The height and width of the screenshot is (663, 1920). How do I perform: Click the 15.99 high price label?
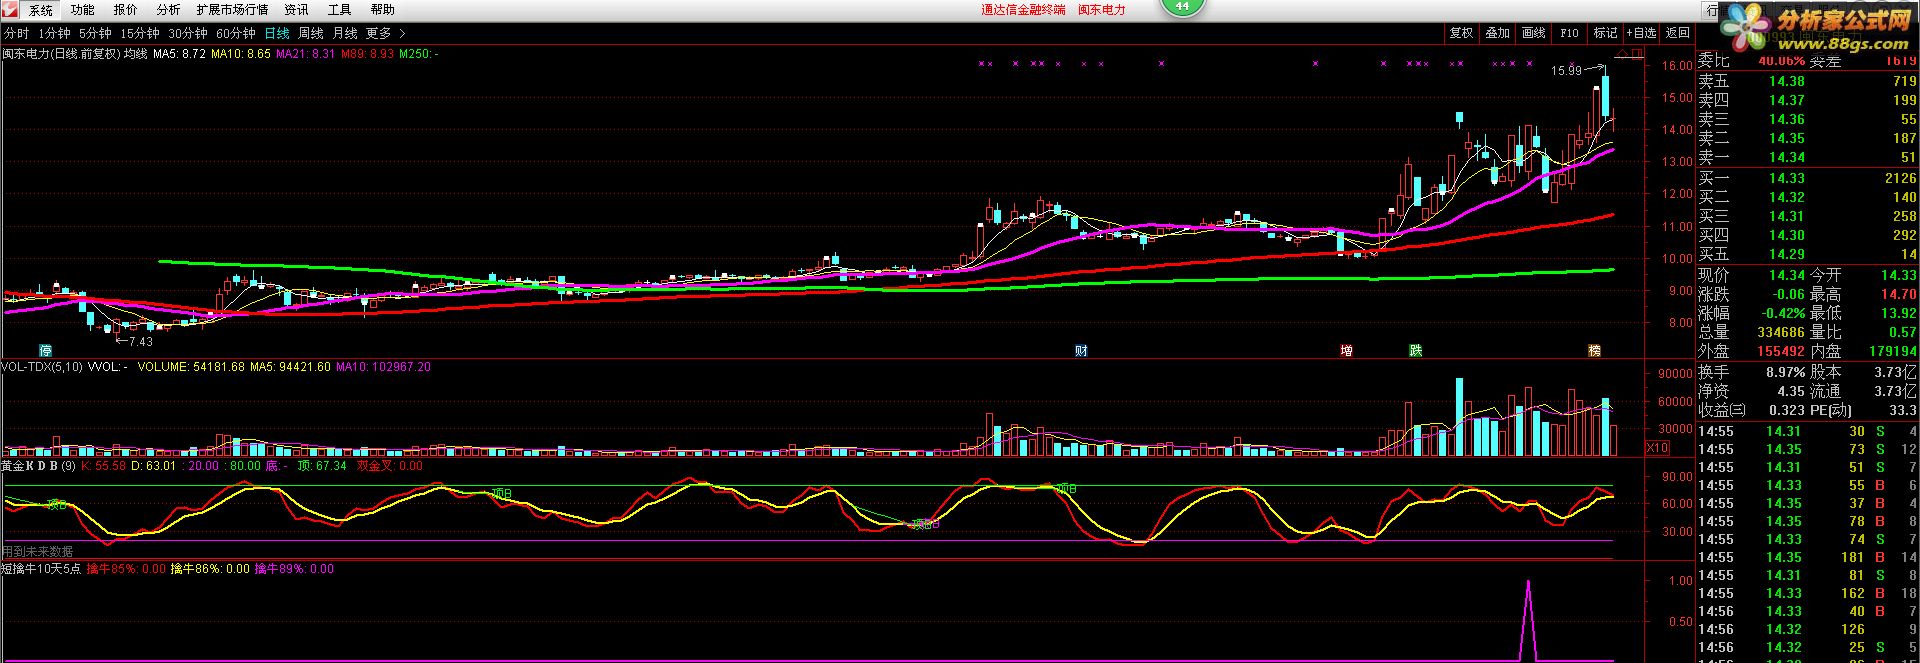point(1566,71)
